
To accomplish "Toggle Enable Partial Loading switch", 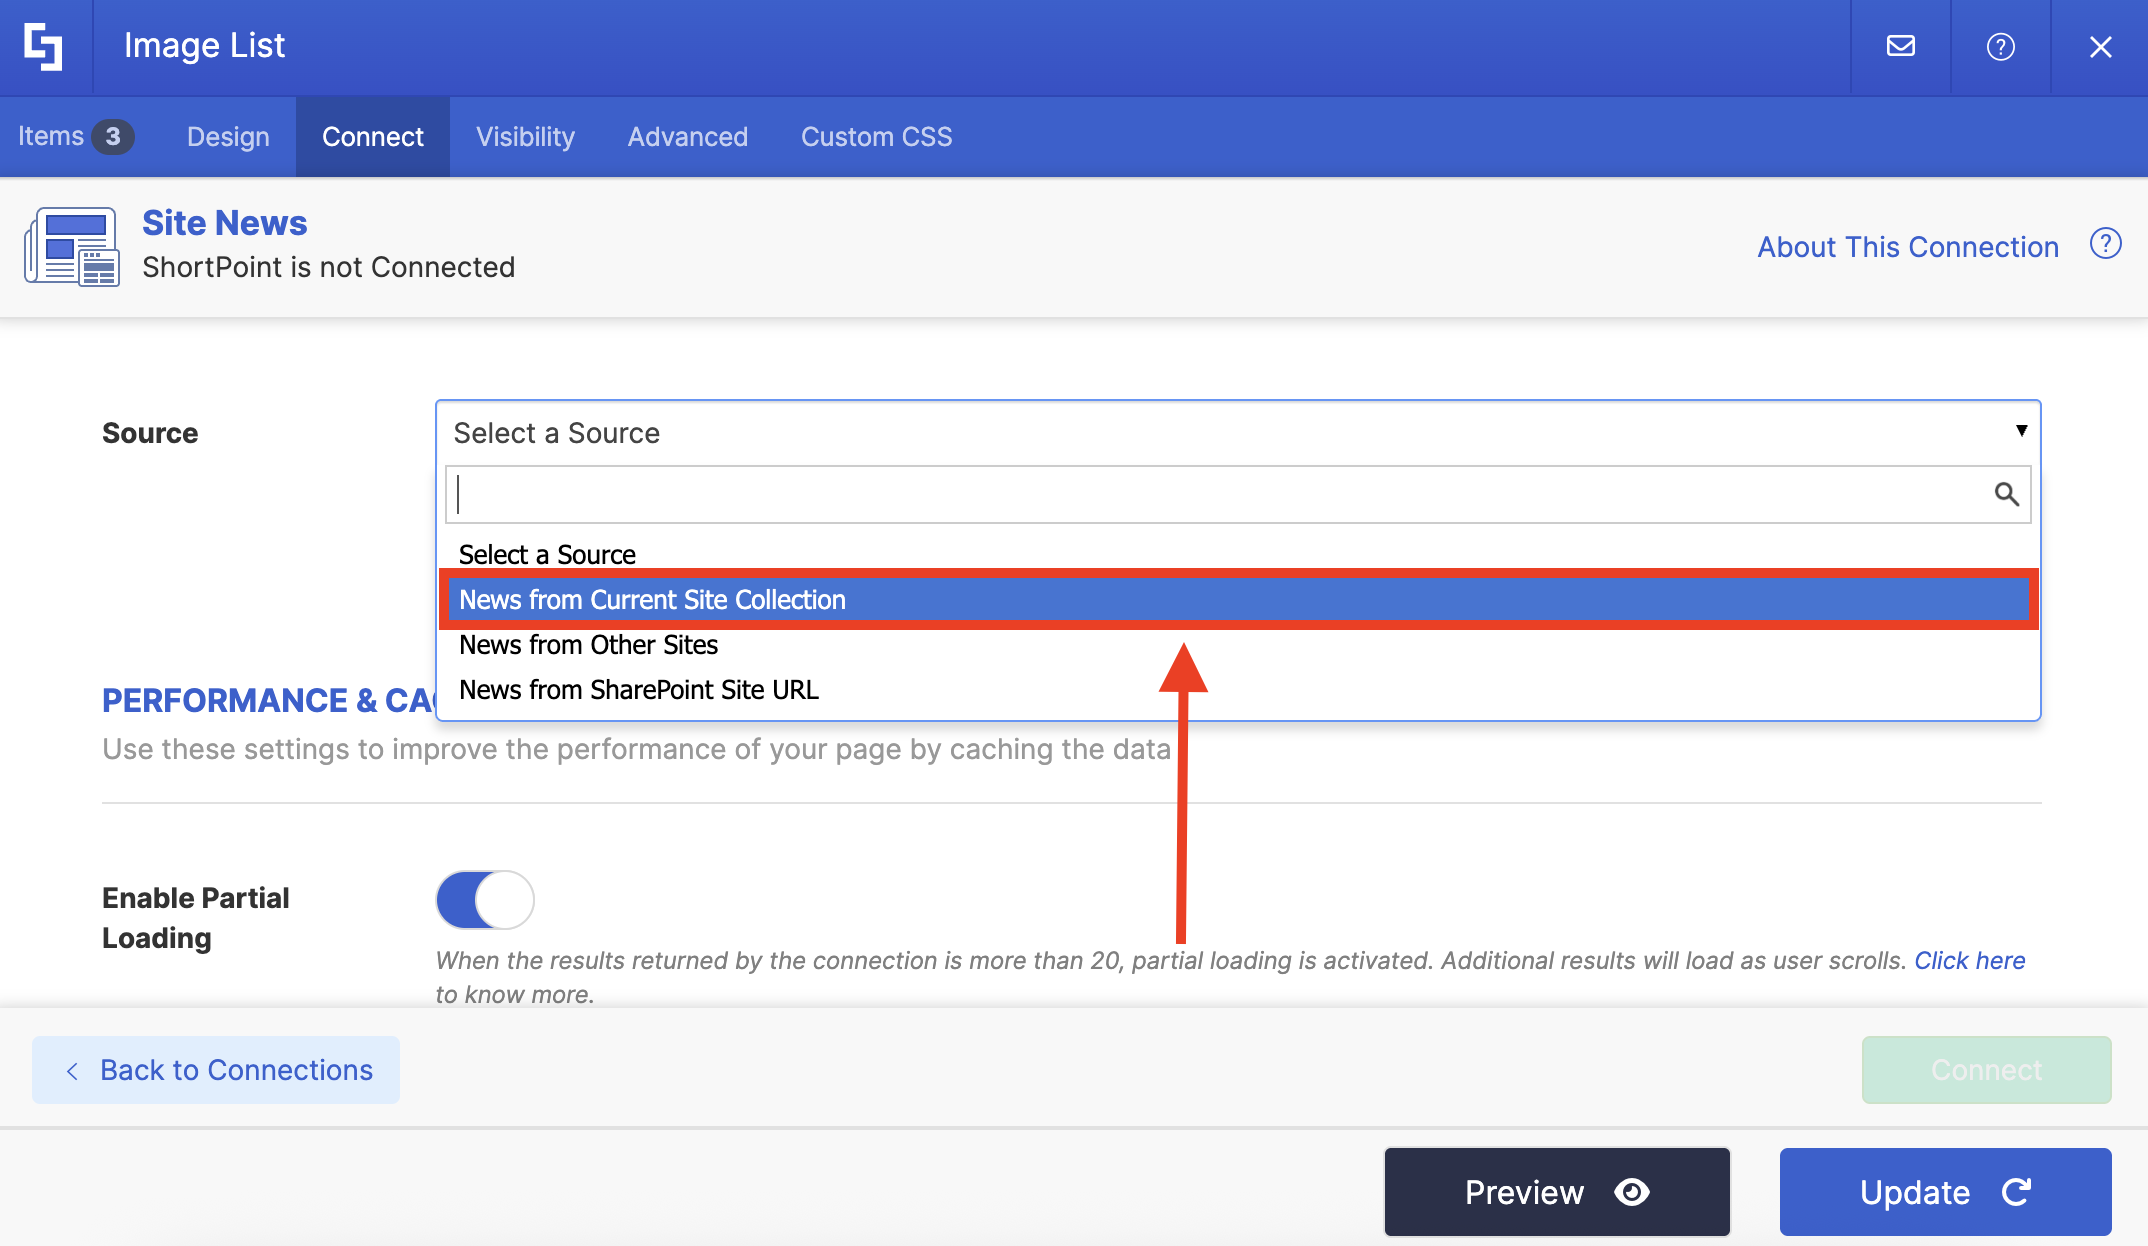I will (x=485, y=899).
